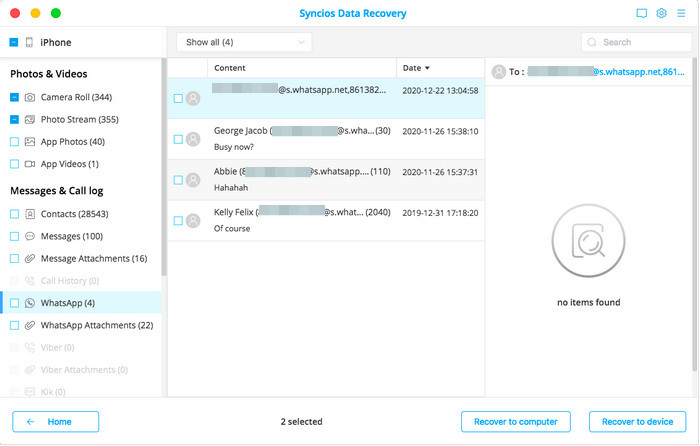Check the Messages (100) checkbox
Viewport: 700px width, 446px height.
(x=14, y=236)
